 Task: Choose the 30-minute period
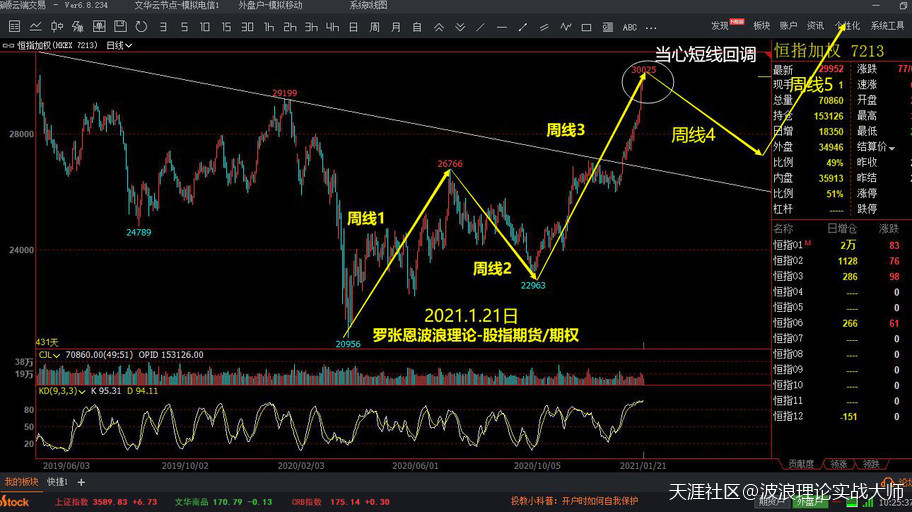247,27
